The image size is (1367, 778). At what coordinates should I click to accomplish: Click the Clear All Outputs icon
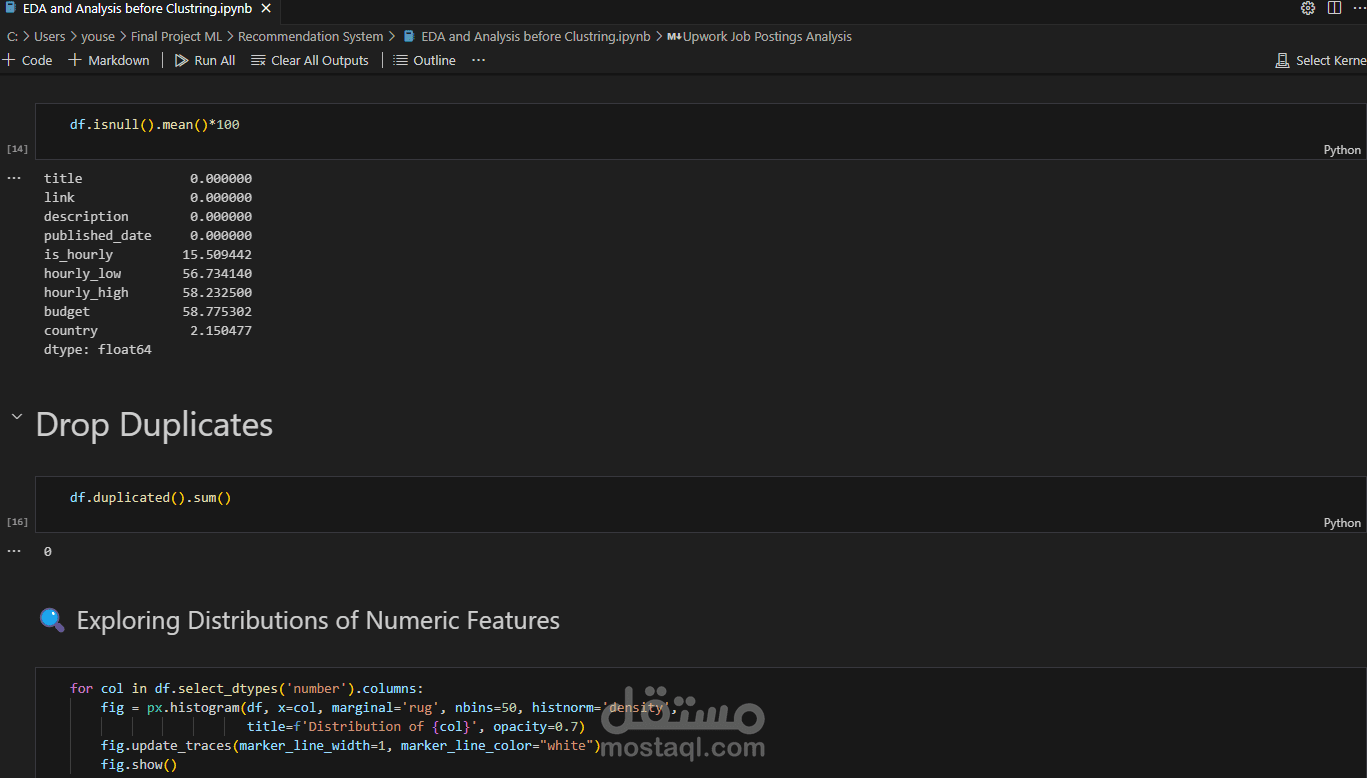[x=259, y=60]
